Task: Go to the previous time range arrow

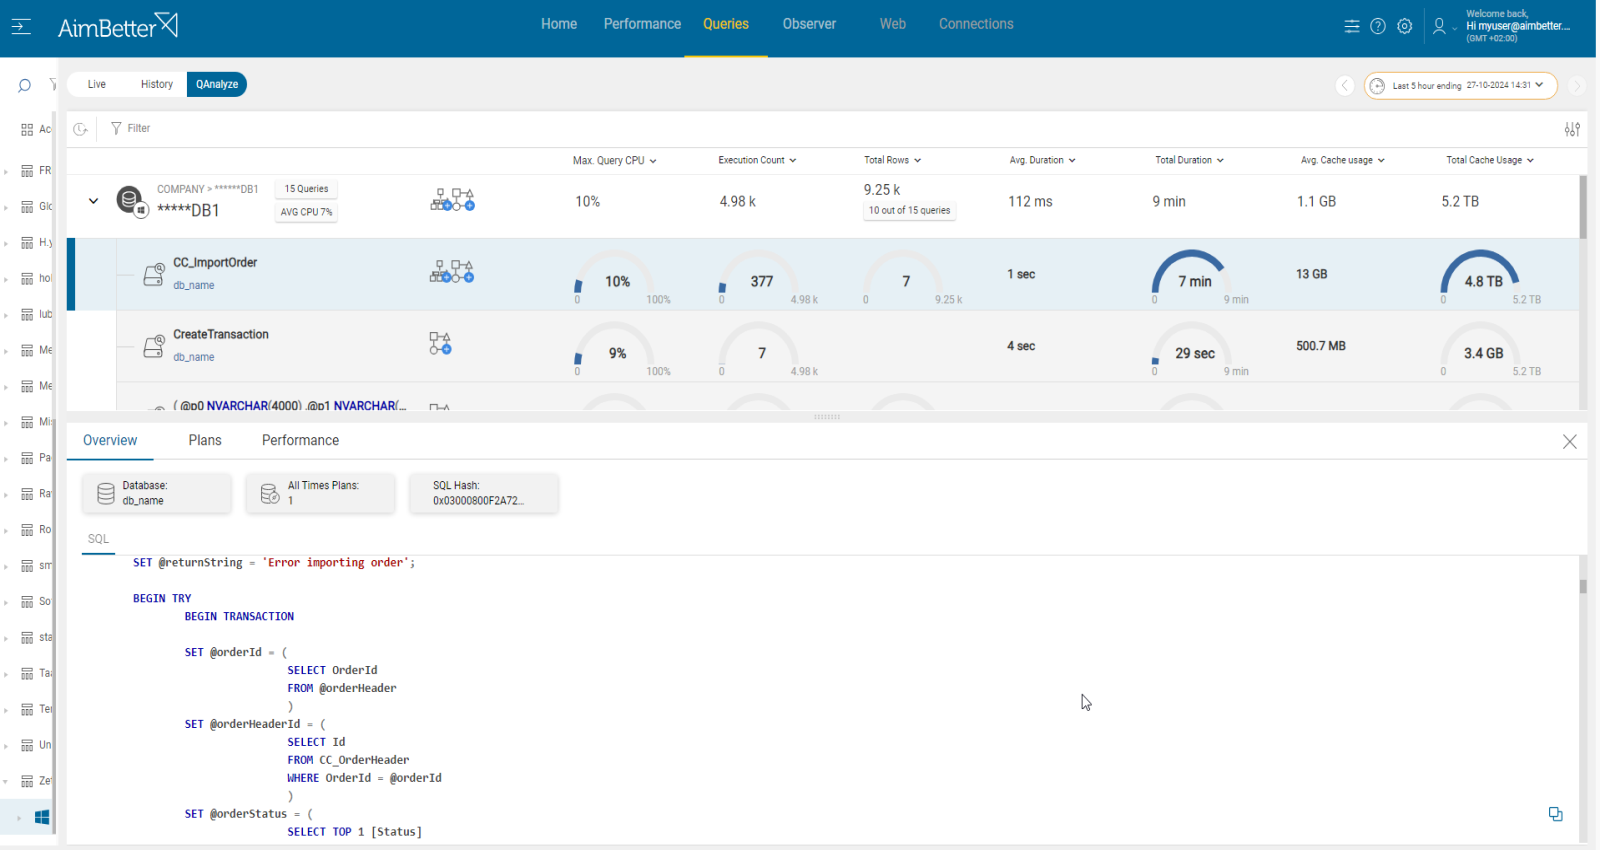Action: coord(1345,86)
